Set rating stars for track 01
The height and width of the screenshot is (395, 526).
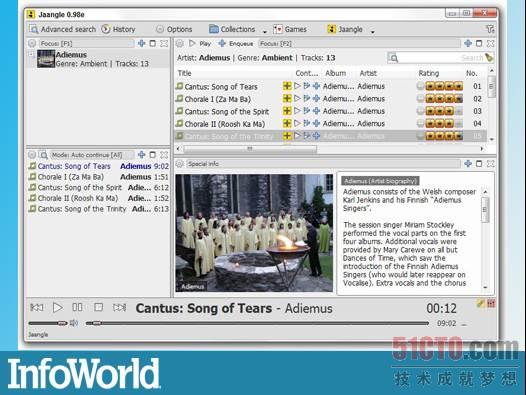(444, 86)
